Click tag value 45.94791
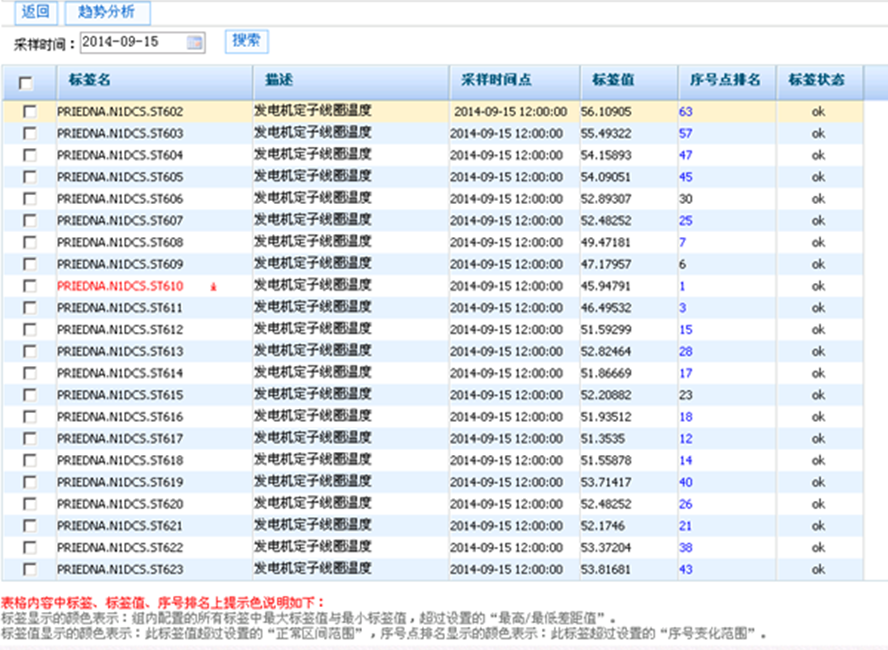This screenshot has width=888, height=650. tap(605, 286)
